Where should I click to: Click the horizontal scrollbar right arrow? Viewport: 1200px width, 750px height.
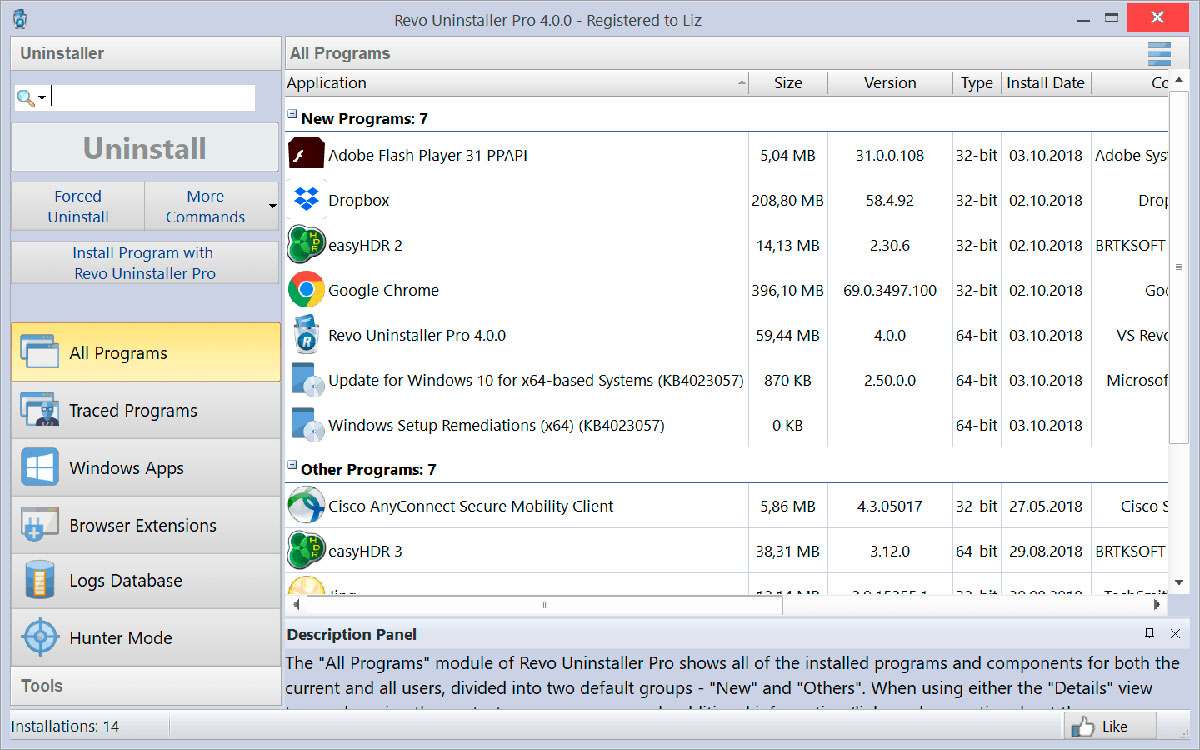1158,605
